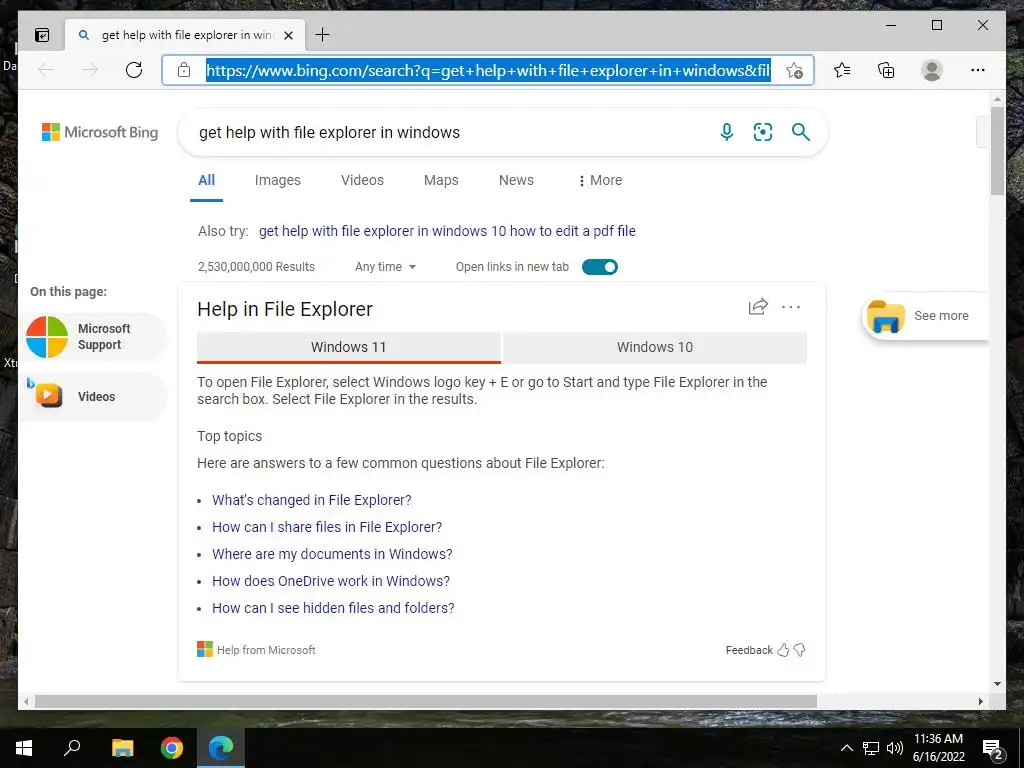Jump to Microsoft Support section
1024x768 pixels.
click(x=93, y=337)
